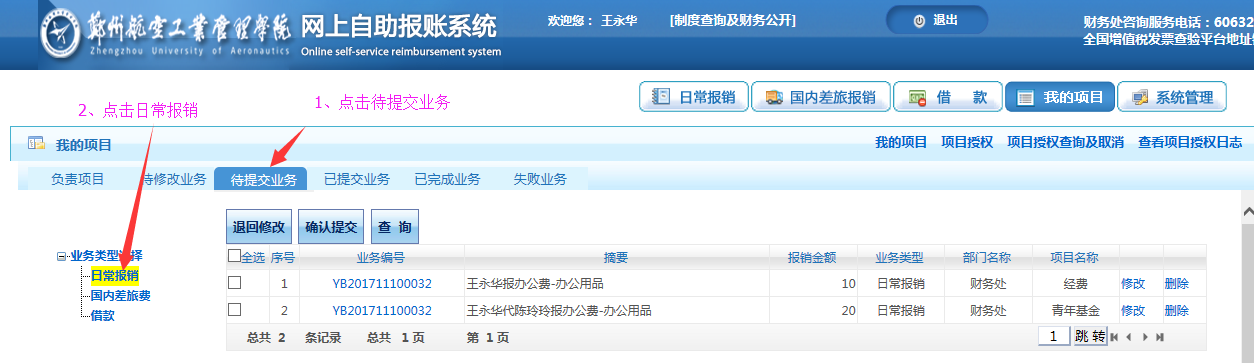Click the 项目授权 link
Image resolution: width=1254 pixels, height=363 pixels.
coord(967,143)
